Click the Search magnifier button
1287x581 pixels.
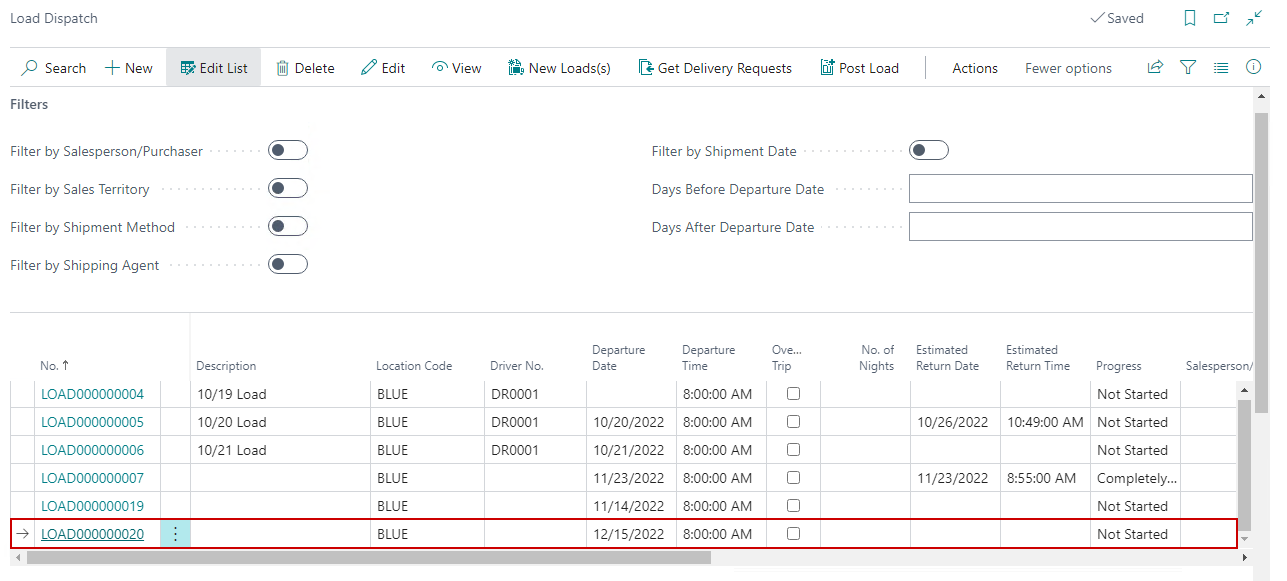click(54, 68)
